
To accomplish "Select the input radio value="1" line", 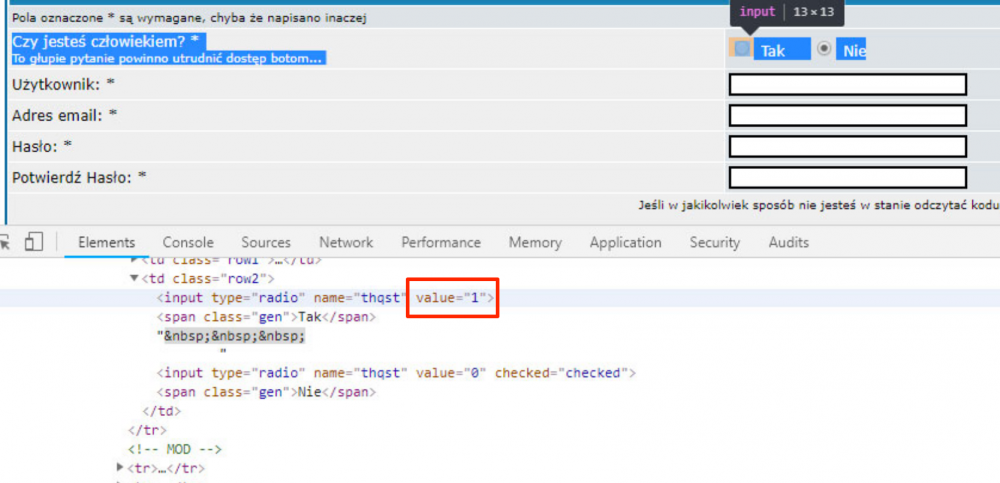I will (x=325, y=297).
